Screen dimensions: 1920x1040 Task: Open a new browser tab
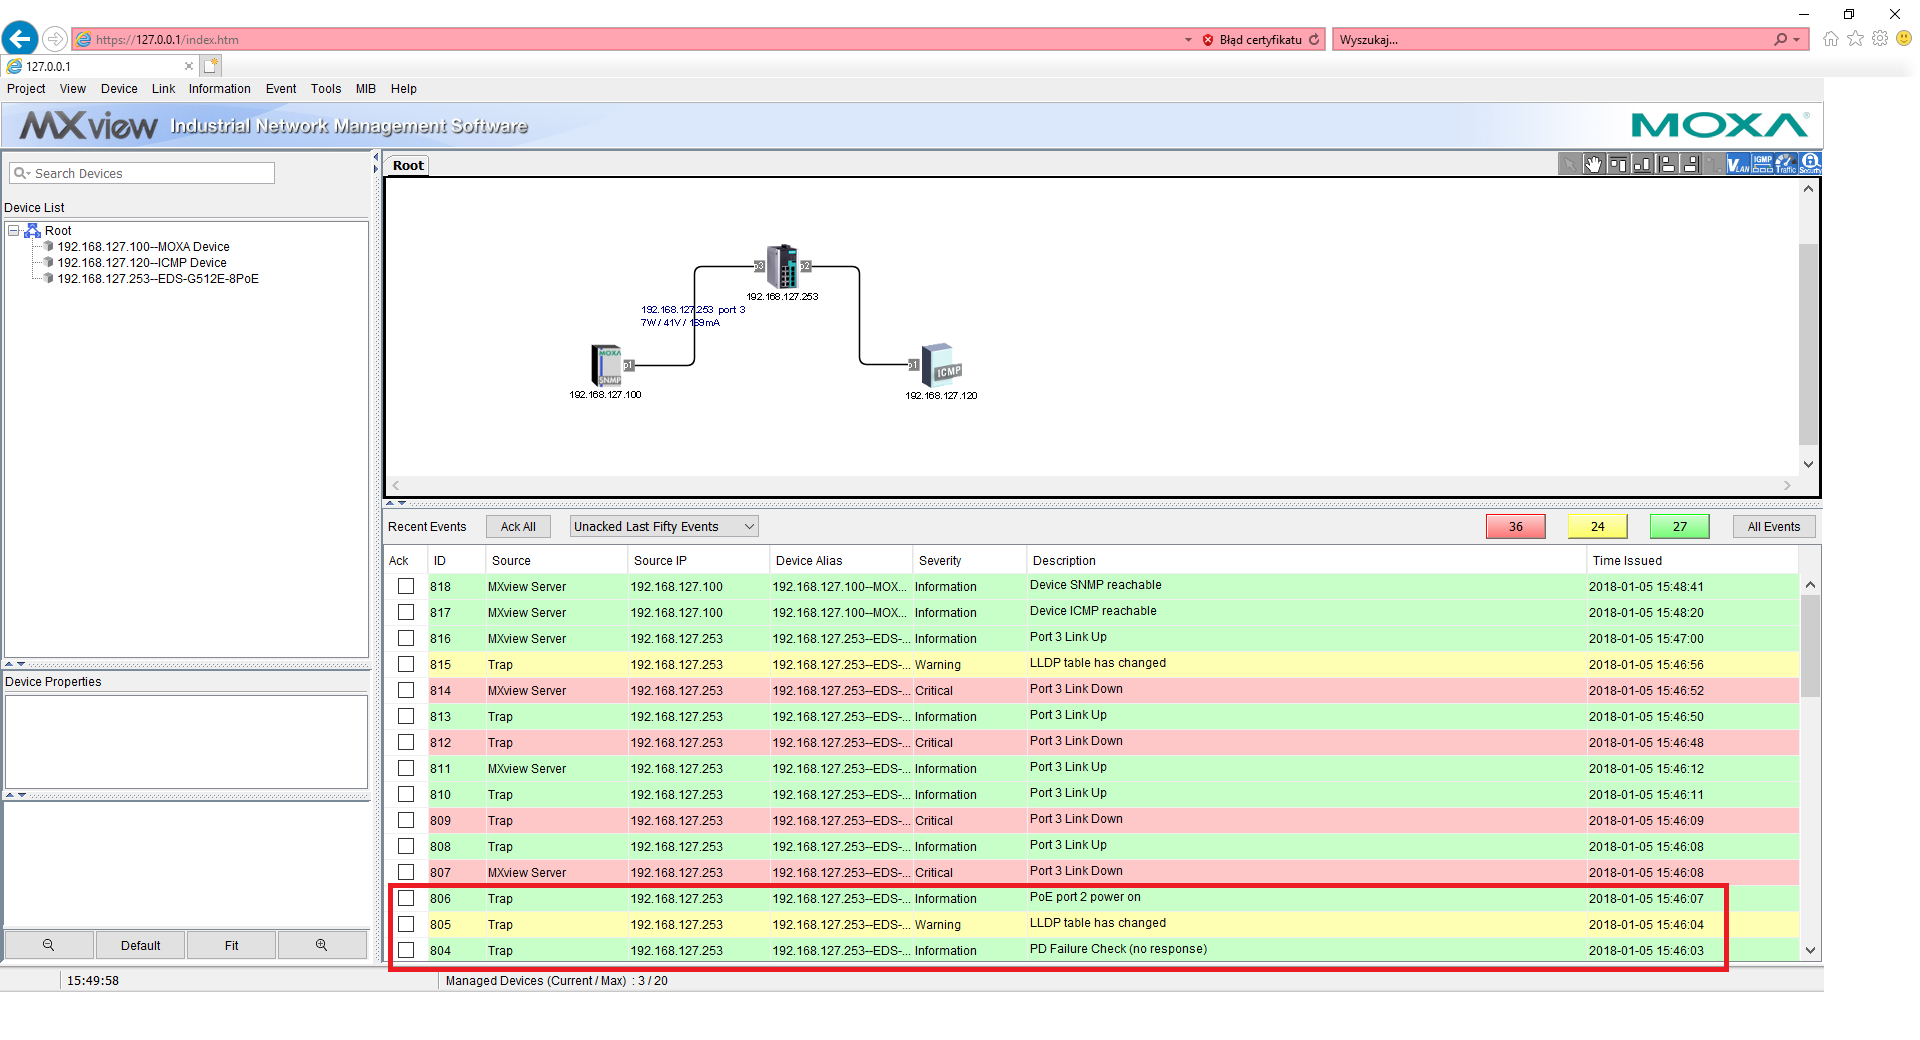(210, 66)
